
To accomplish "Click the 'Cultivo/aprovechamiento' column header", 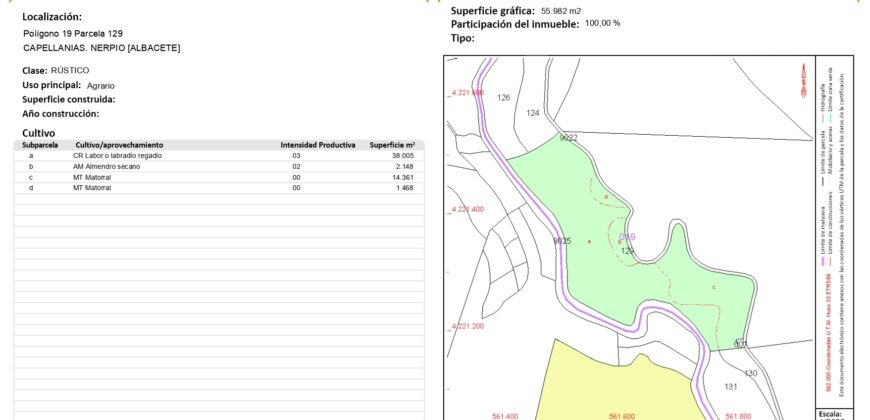I will coord(119,145).
